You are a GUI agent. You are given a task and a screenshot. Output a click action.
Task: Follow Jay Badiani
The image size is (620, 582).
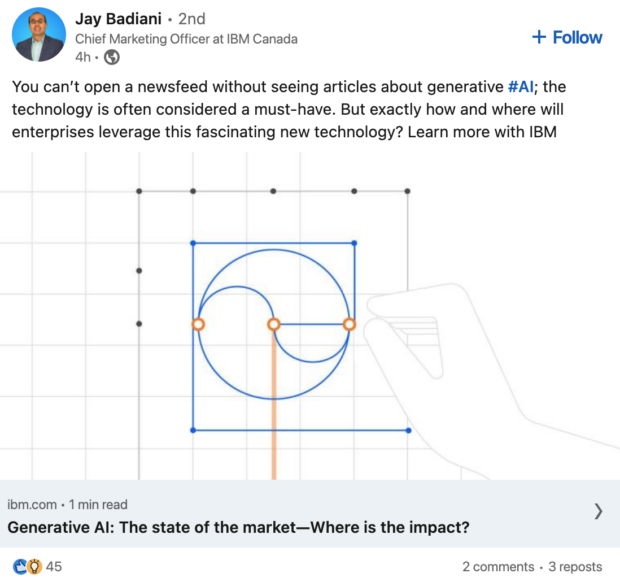tap(567, 37)
